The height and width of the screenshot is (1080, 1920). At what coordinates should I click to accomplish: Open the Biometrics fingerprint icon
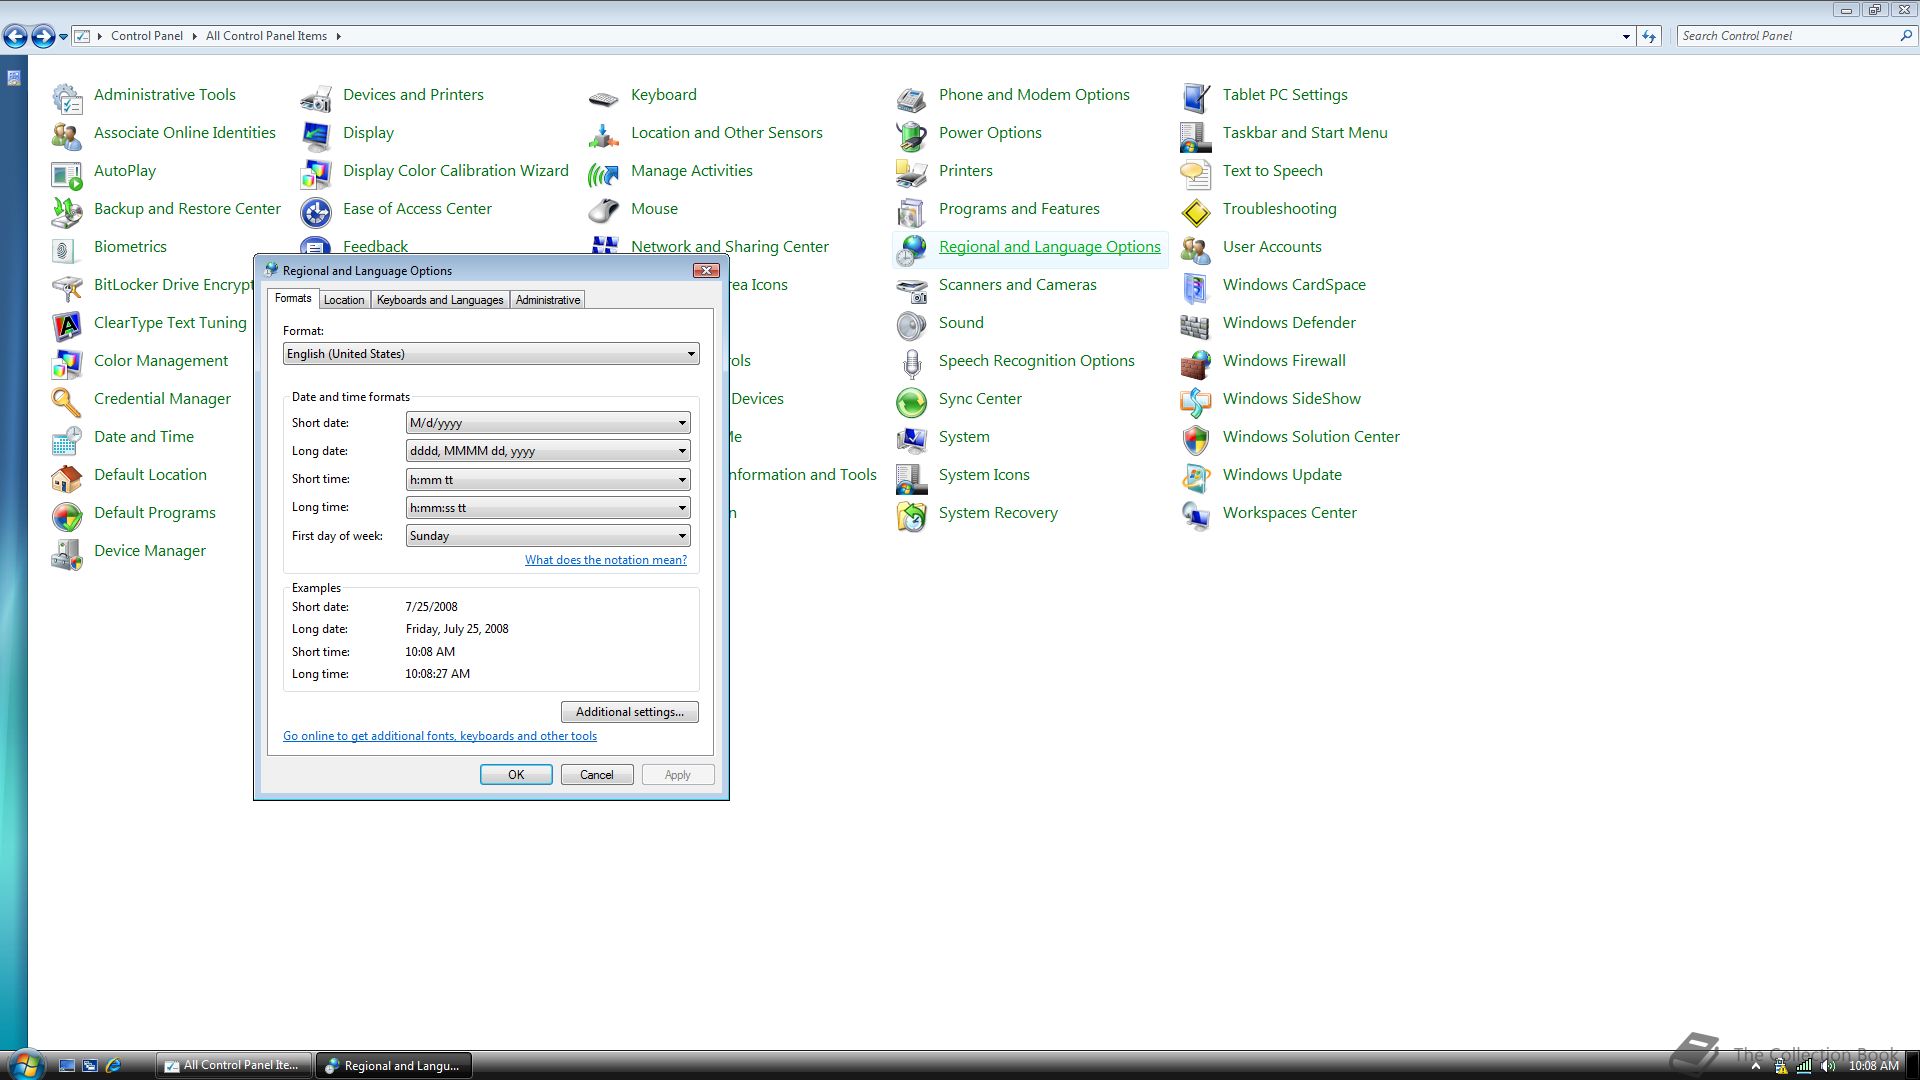click(66, 249)
